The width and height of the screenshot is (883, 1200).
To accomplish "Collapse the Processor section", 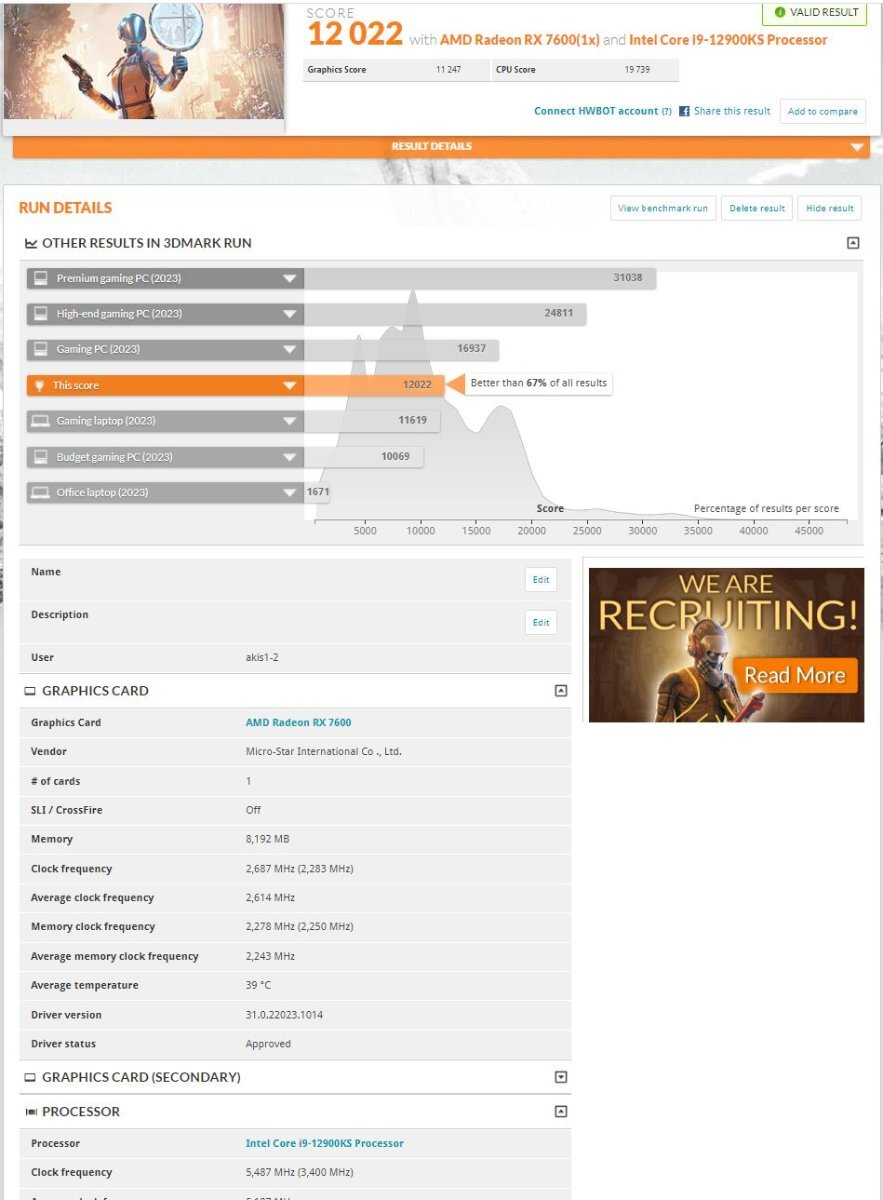I will [x=561, y=1111].
